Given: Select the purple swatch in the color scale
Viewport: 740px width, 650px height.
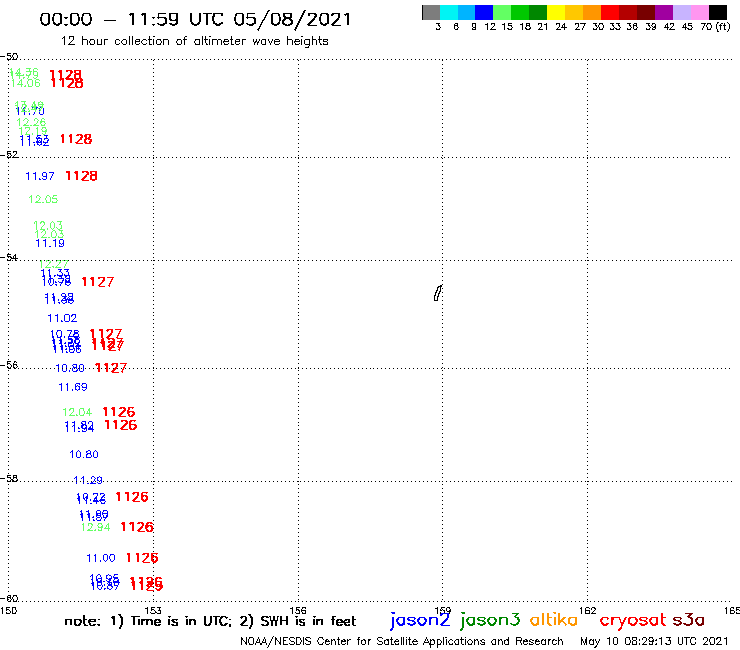Looking at the screenshot, I should [x=664, y=12].
